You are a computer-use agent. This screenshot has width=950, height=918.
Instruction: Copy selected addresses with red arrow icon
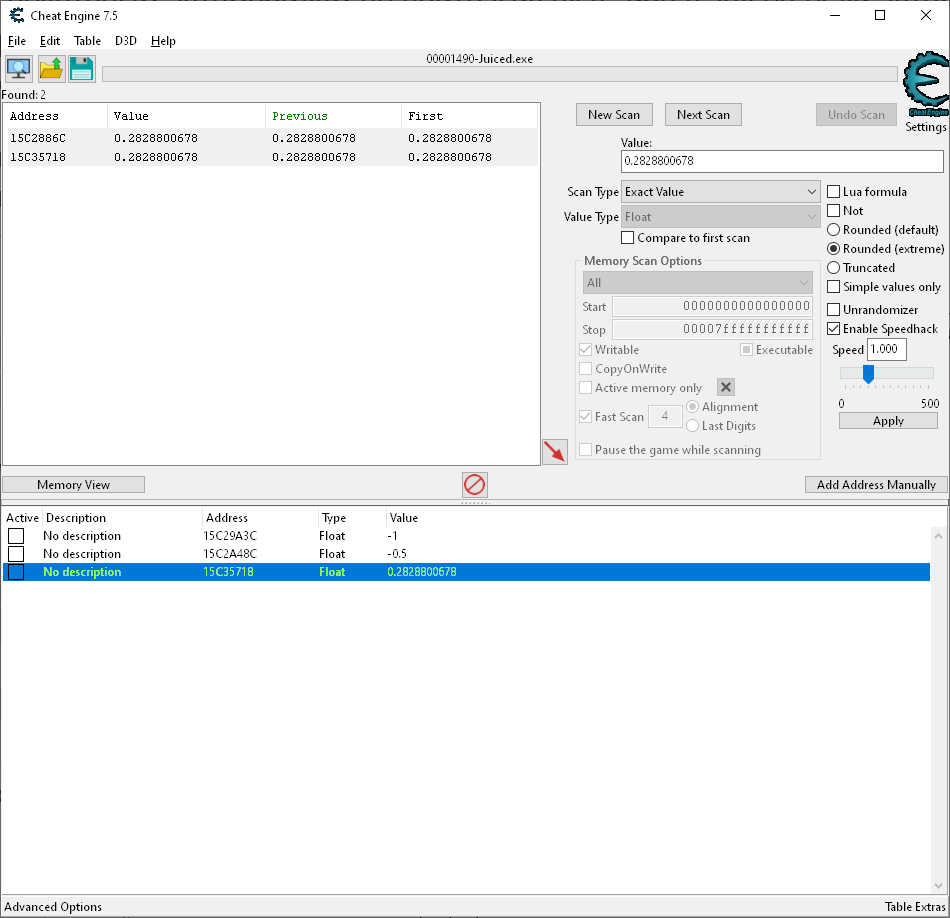click(x=555, y=452)
